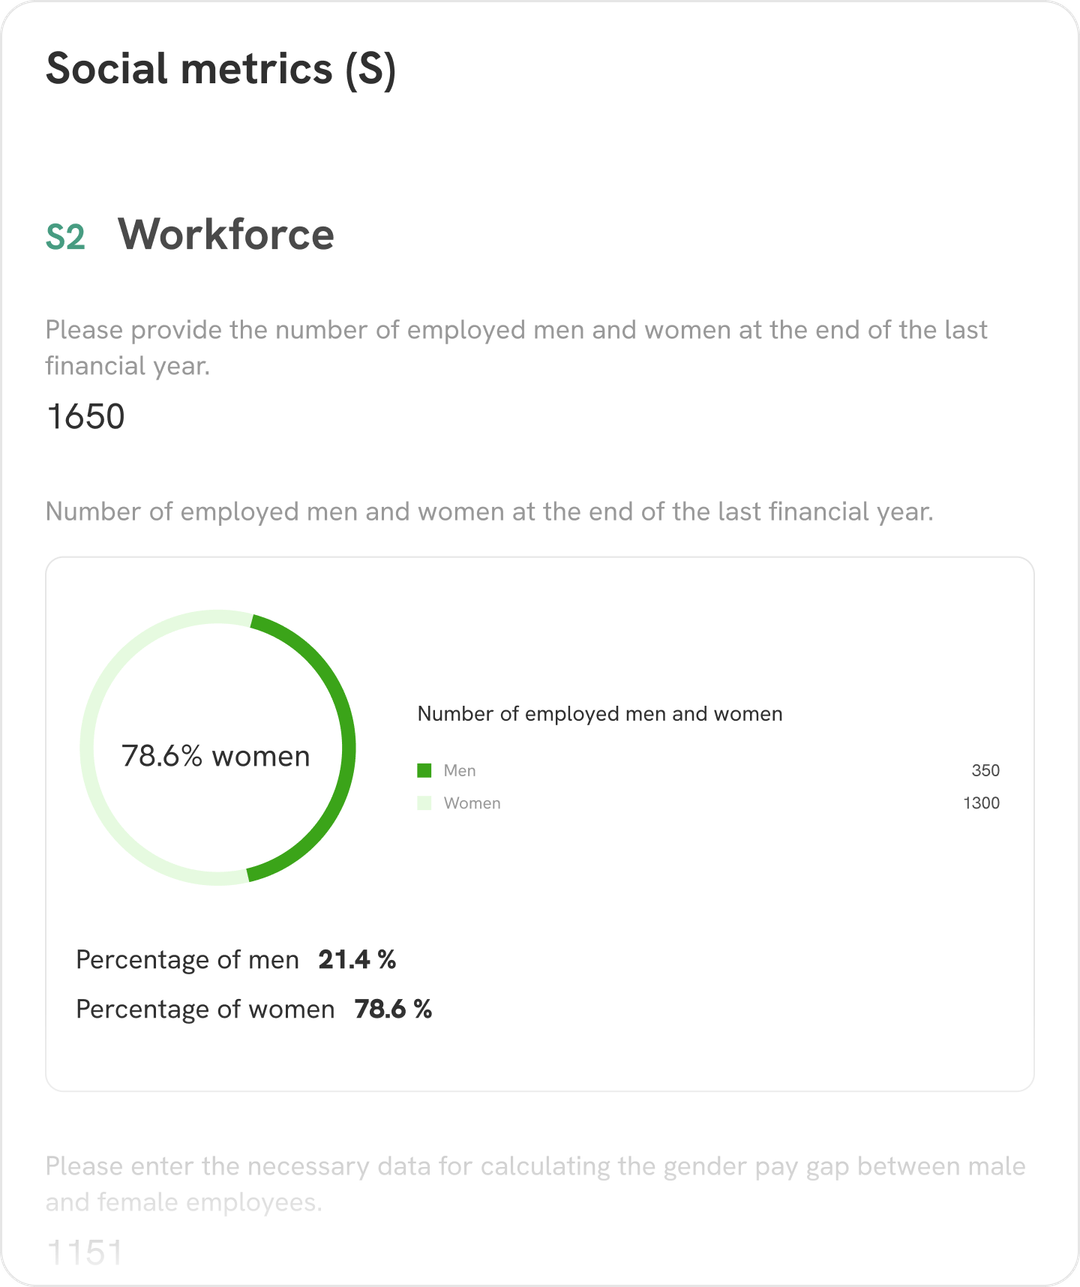The image size is (1080, 1287).
Task: Click the Social metrics (S) title
Action: coord(221,69)
